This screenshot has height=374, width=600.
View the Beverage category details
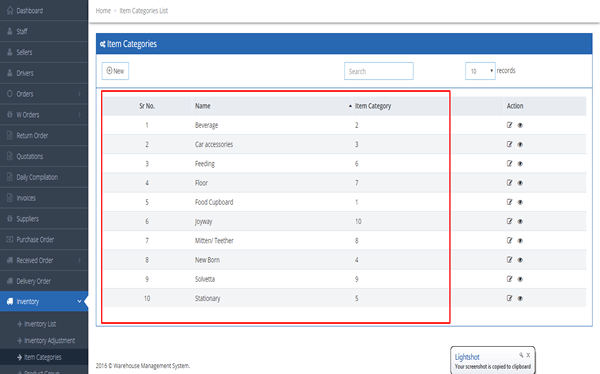[x=520, y=125]
